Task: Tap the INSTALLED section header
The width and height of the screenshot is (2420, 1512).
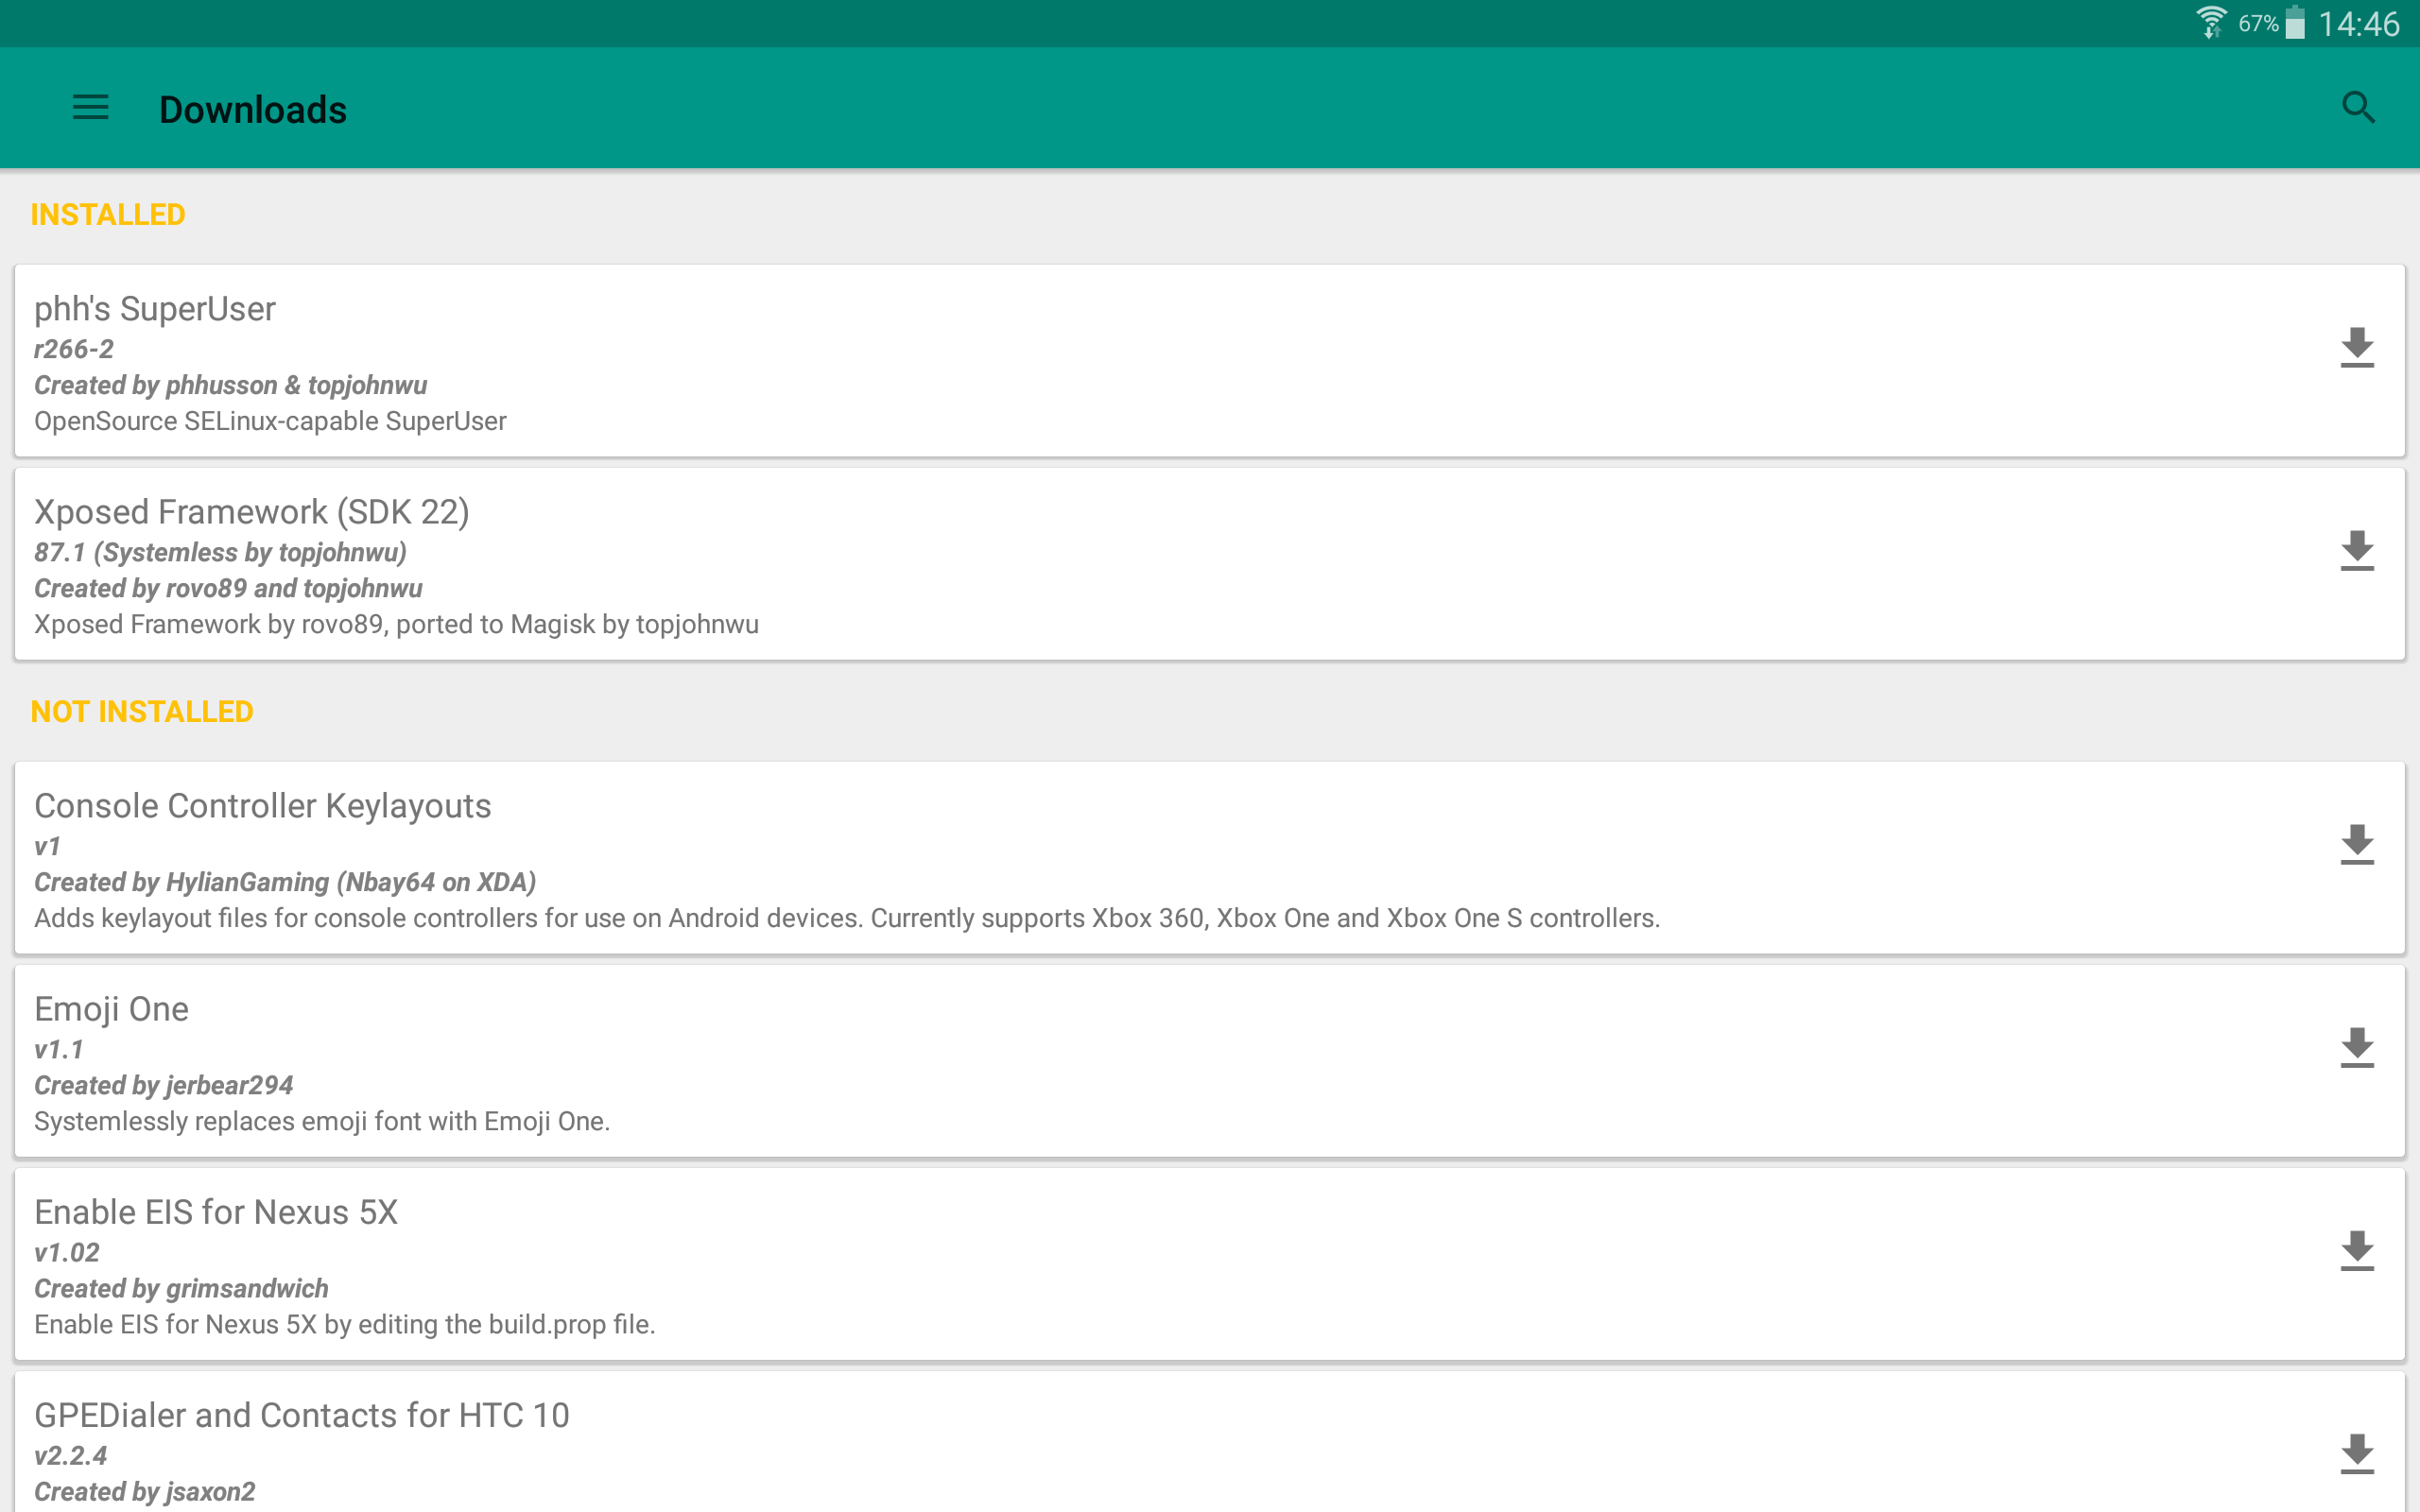Action: click(x=108, y=215)
